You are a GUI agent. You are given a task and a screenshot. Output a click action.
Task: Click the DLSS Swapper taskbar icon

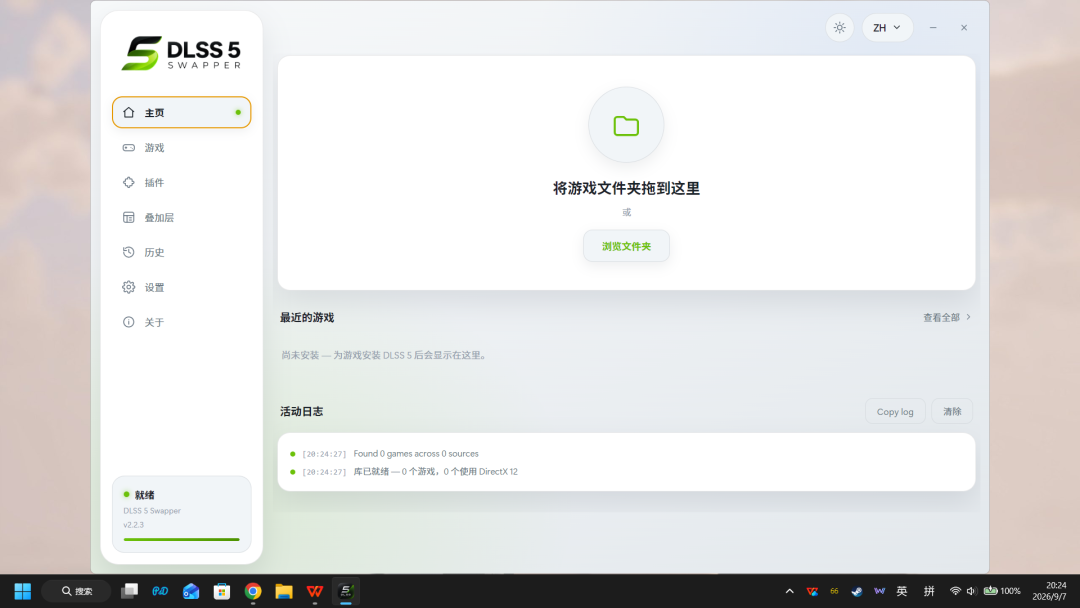[346, 591]
